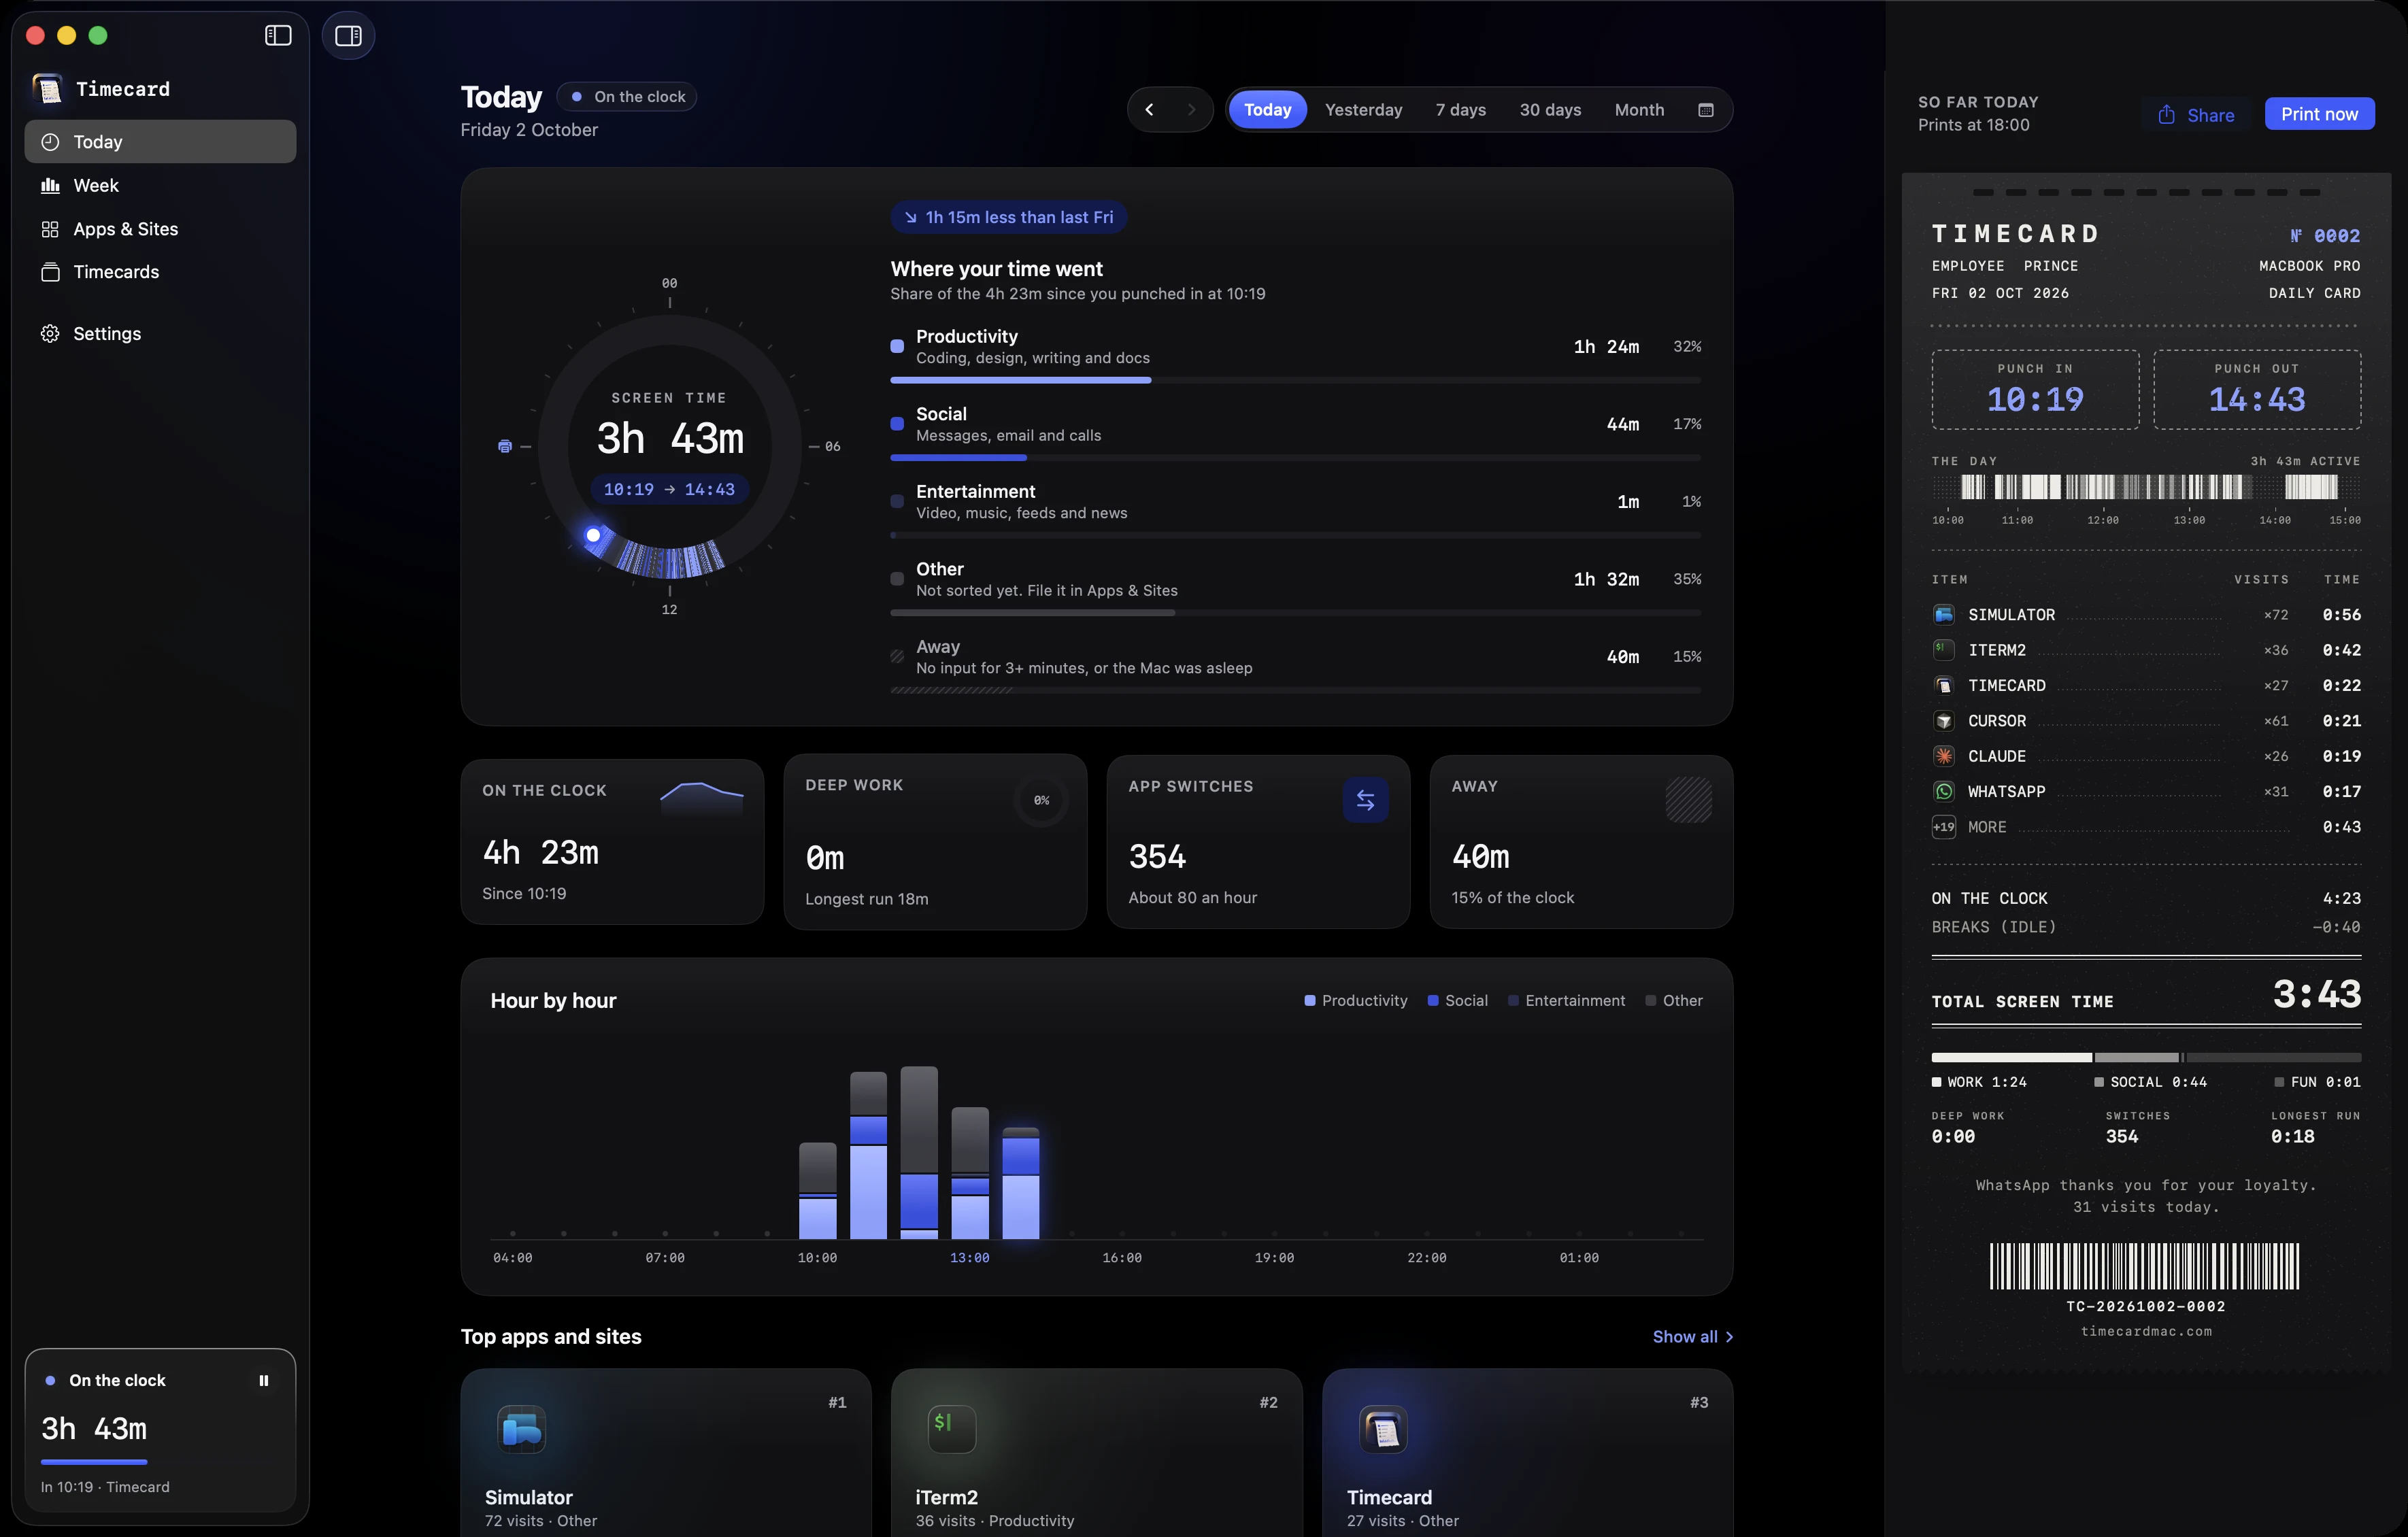Screen dimensions: 2408x1537
Task: Click the Simulator icon on receipt
Action: click(1943, 615)
